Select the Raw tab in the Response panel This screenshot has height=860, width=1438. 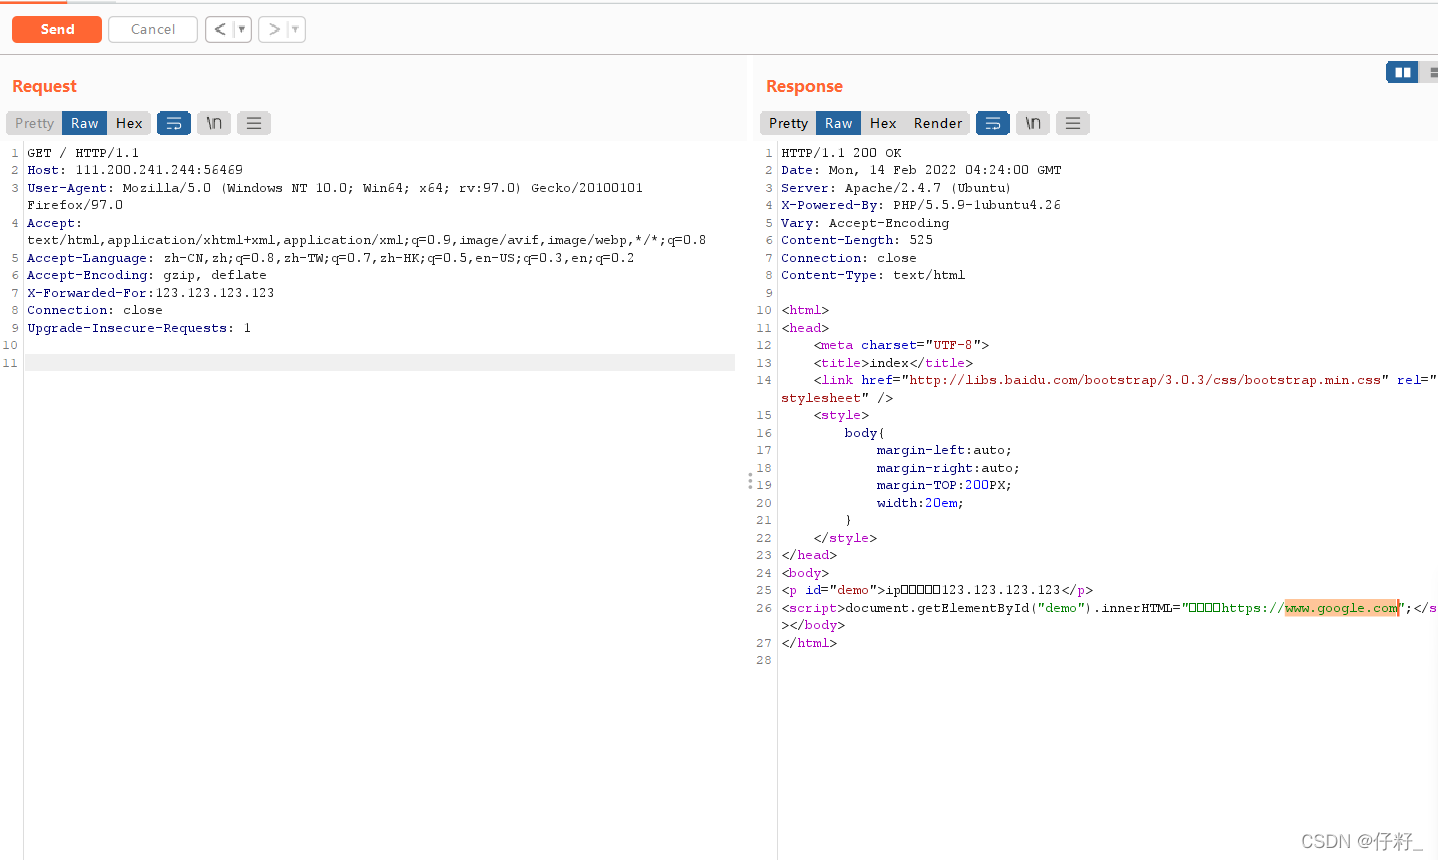point(839,123)
